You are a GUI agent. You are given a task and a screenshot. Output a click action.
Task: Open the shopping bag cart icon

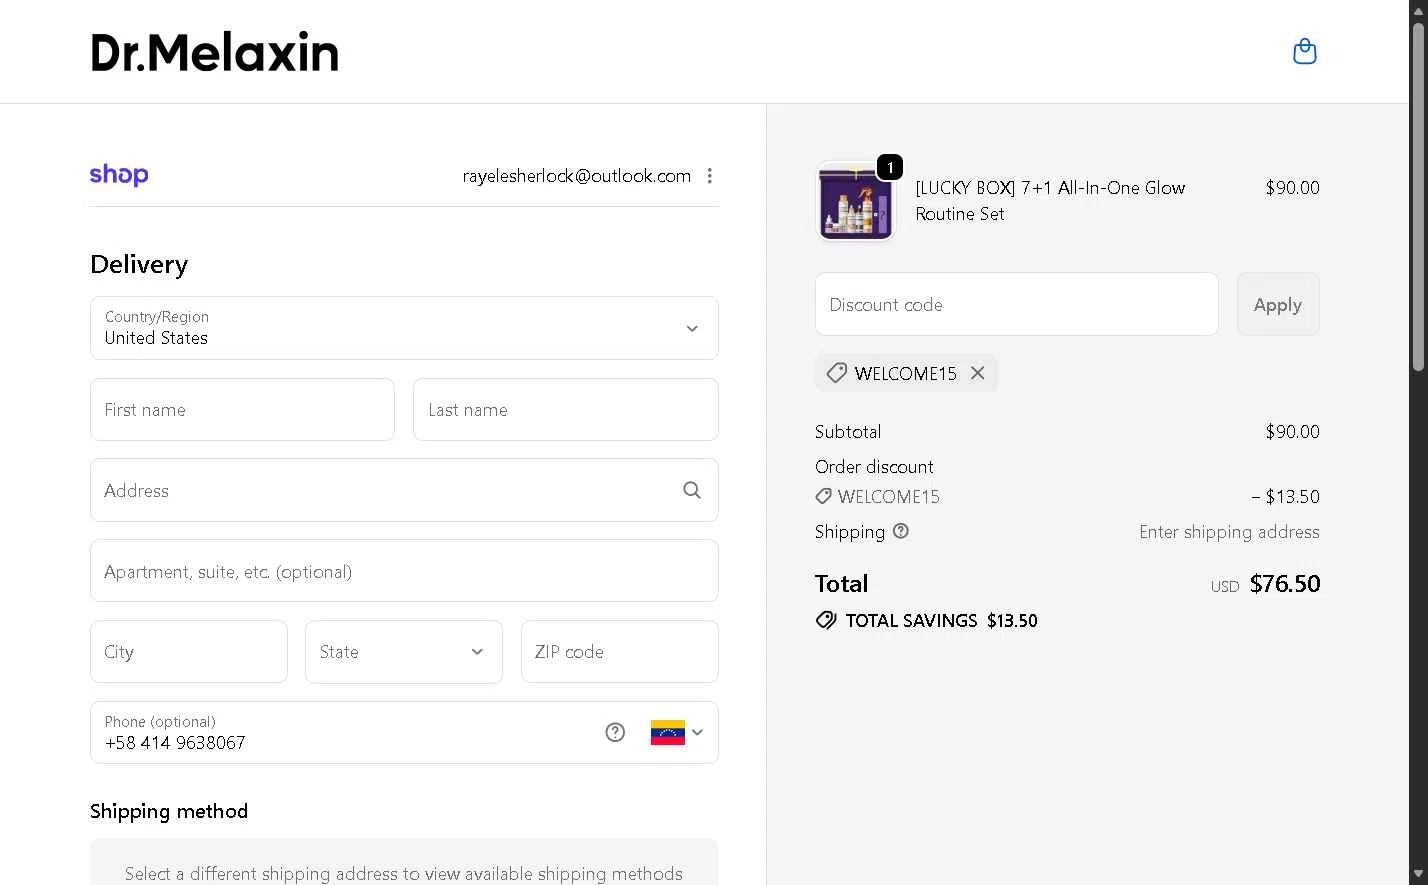click(x=1304, y=51)
